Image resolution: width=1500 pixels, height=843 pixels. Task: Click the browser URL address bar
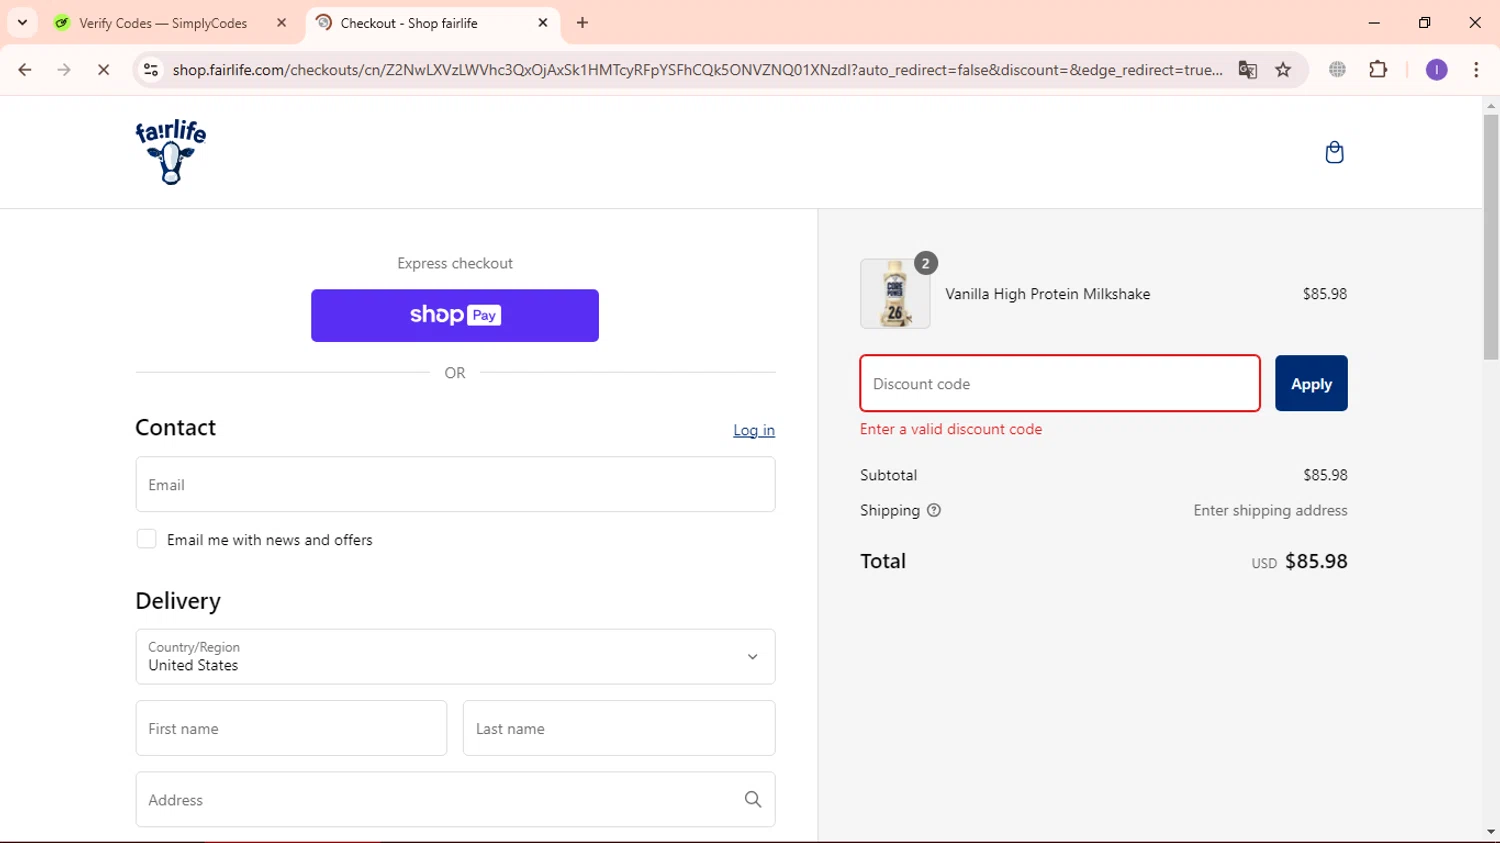click(697, 70)
